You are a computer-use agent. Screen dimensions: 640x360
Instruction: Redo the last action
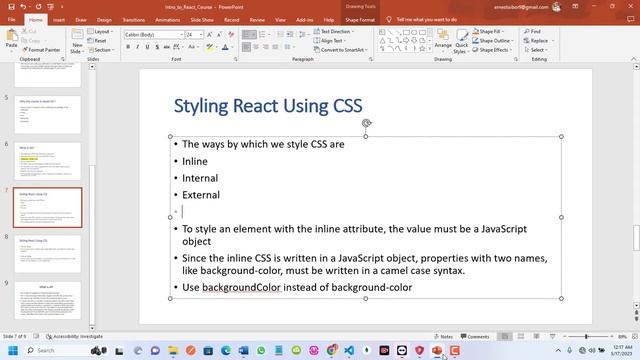click(x=38, y=7)
